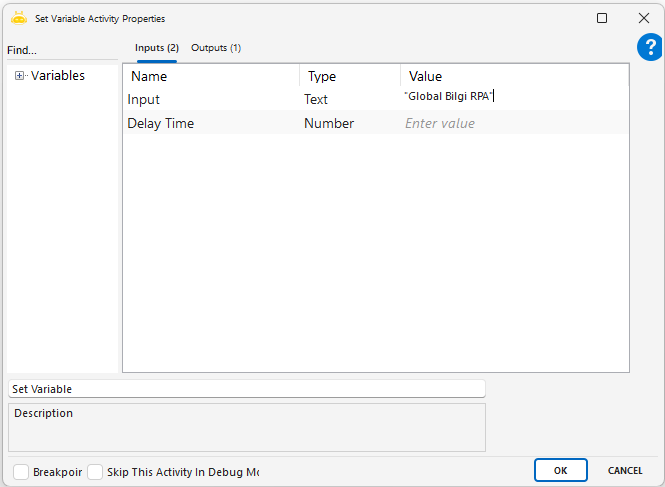The image size is (665, 487).
Task: Click the app logo in title bar
Action: [18, 18]
